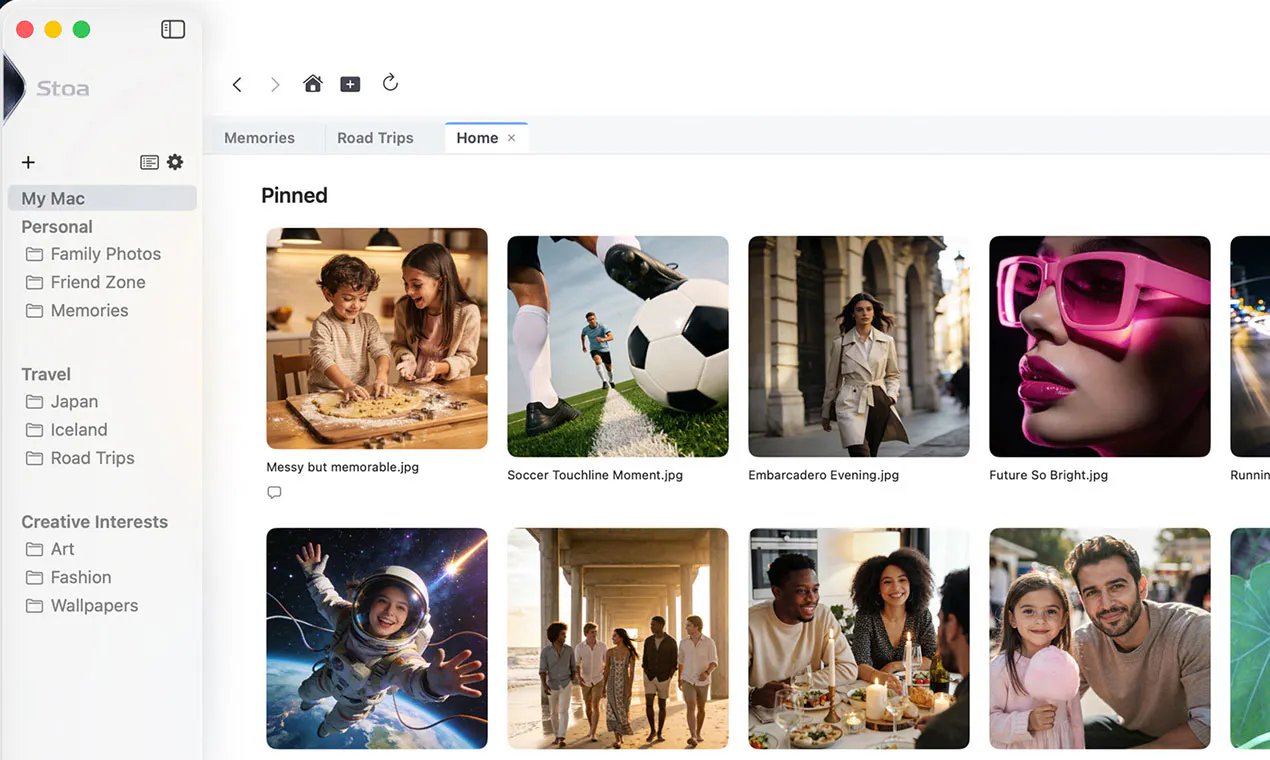
Task: Click the Soccer Touchline Moment.jpg filename
Action: point(595,475)
